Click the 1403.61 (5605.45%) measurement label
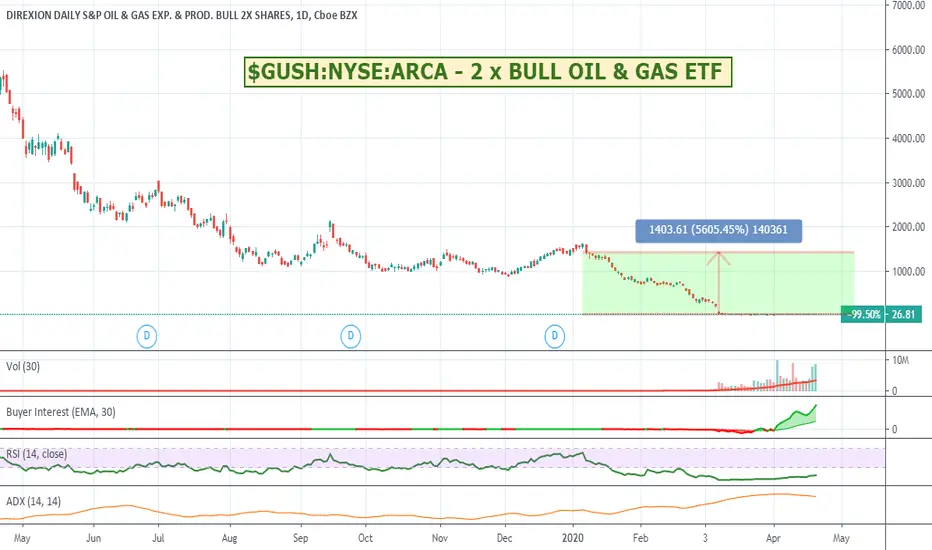This screenshot has height=550, width=932. tap(718, 231)
